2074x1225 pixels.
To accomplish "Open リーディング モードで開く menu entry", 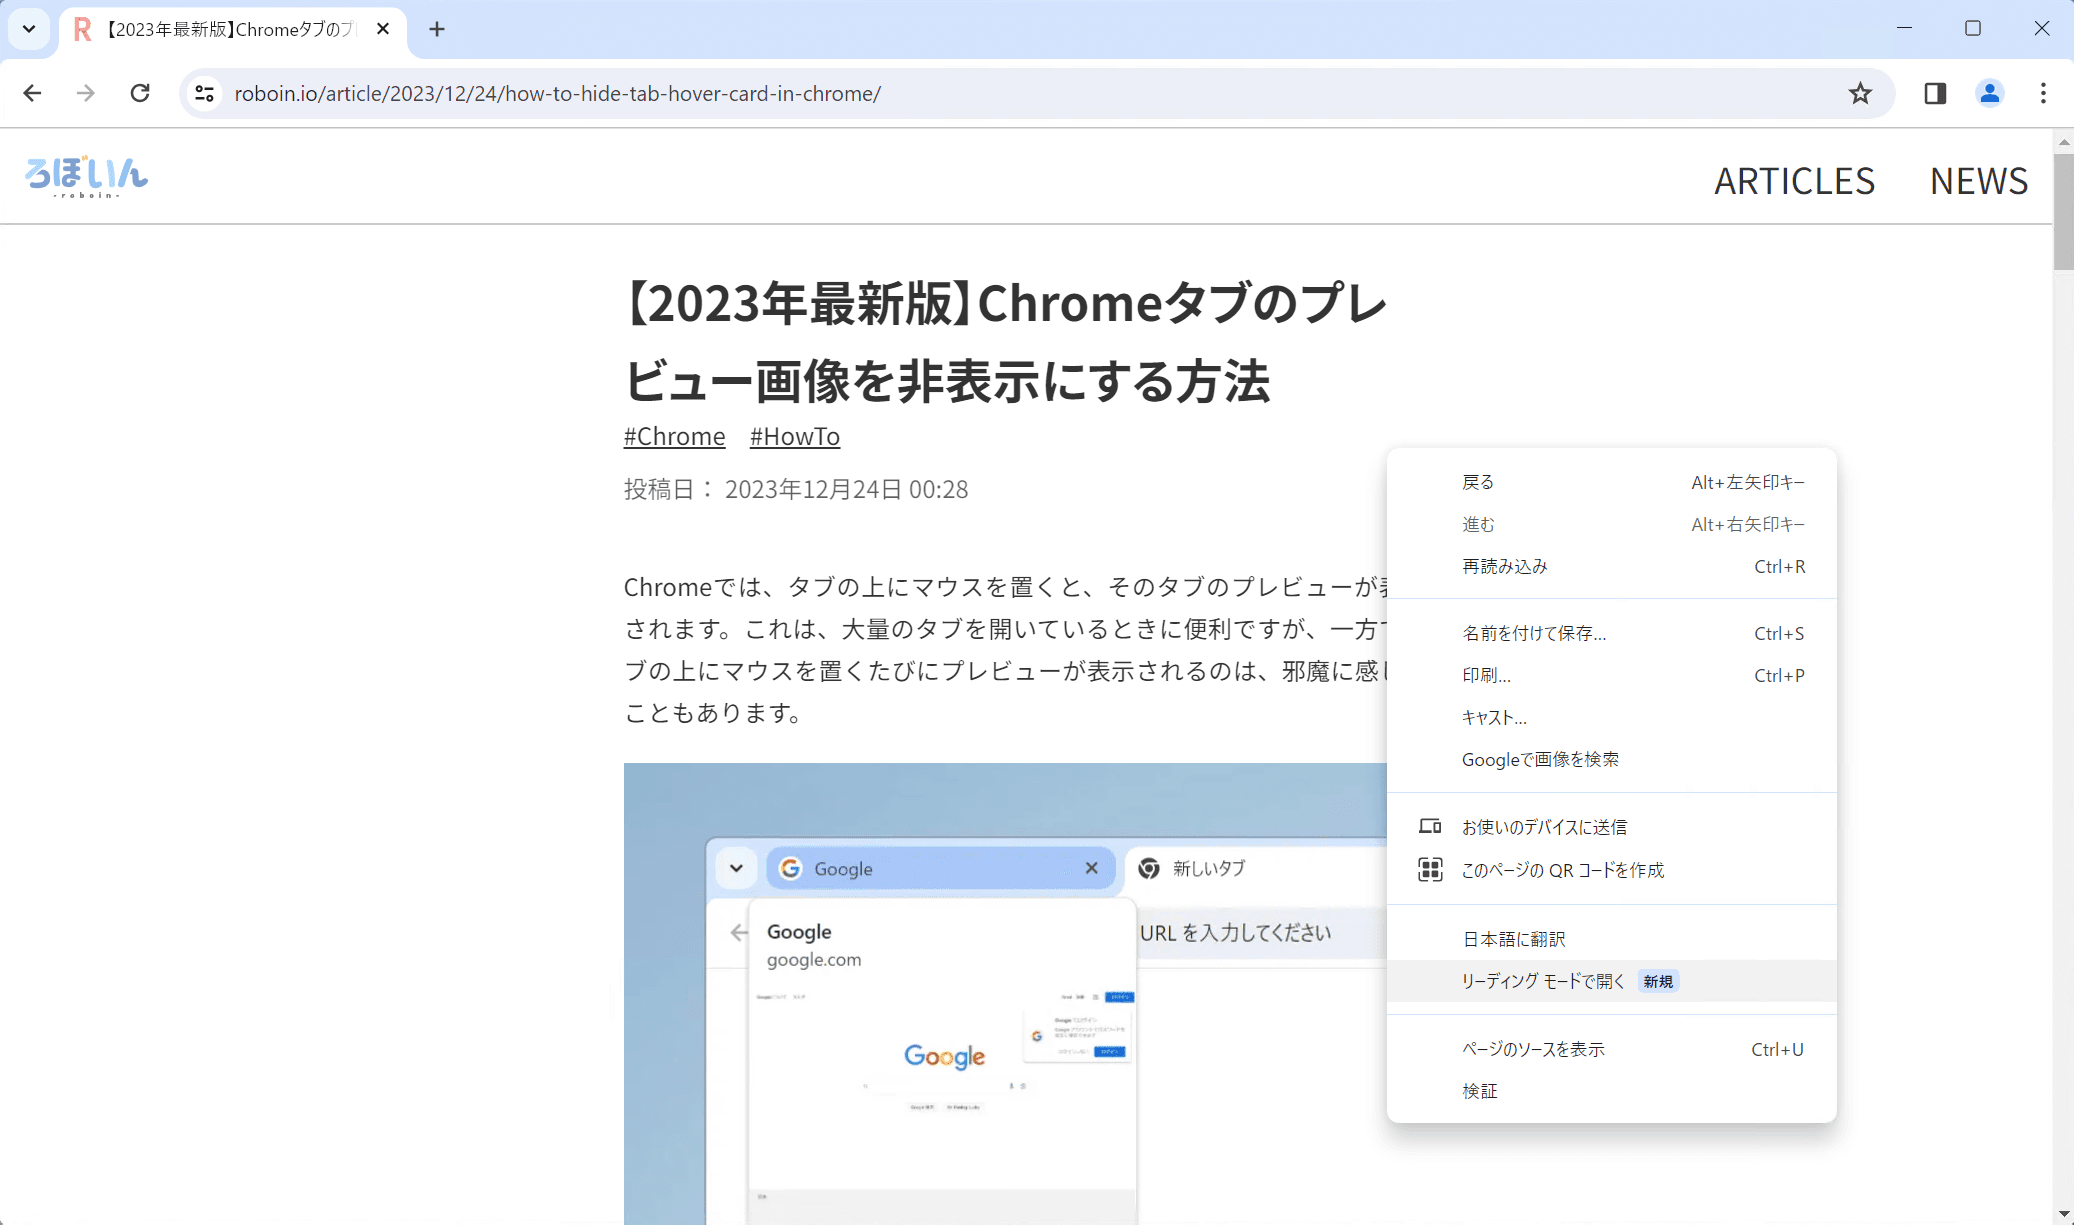I will click(x=1611, y=981).
